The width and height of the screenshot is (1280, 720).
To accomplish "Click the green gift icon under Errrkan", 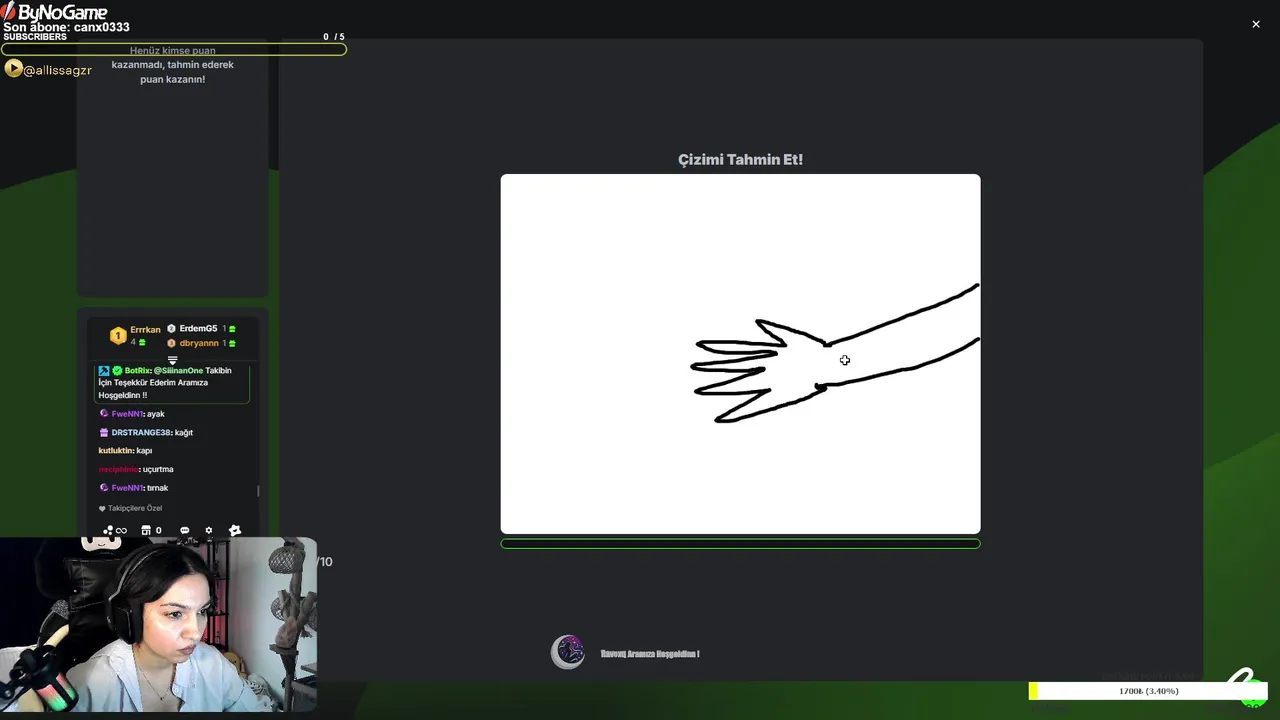I will [141, 343].
